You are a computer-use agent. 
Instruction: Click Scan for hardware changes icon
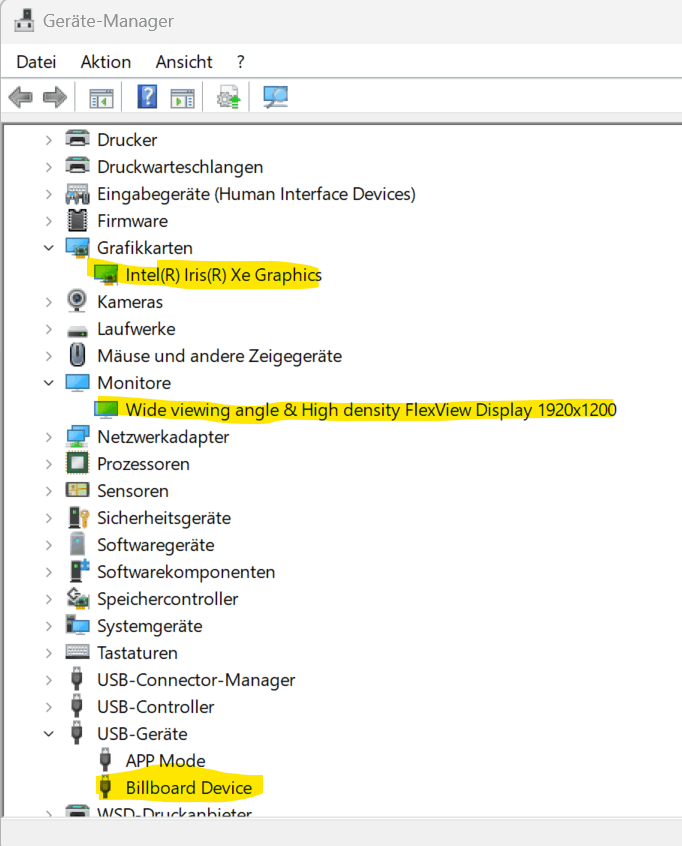(275, 97)
